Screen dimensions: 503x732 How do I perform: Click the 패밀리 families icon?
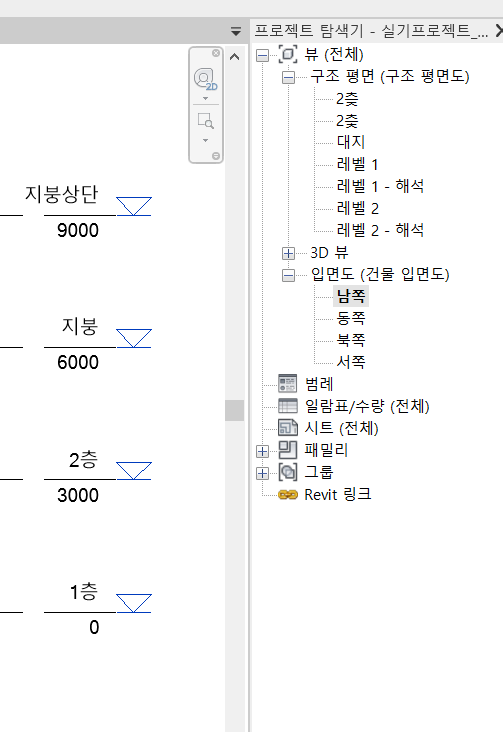tap(288, 450)
